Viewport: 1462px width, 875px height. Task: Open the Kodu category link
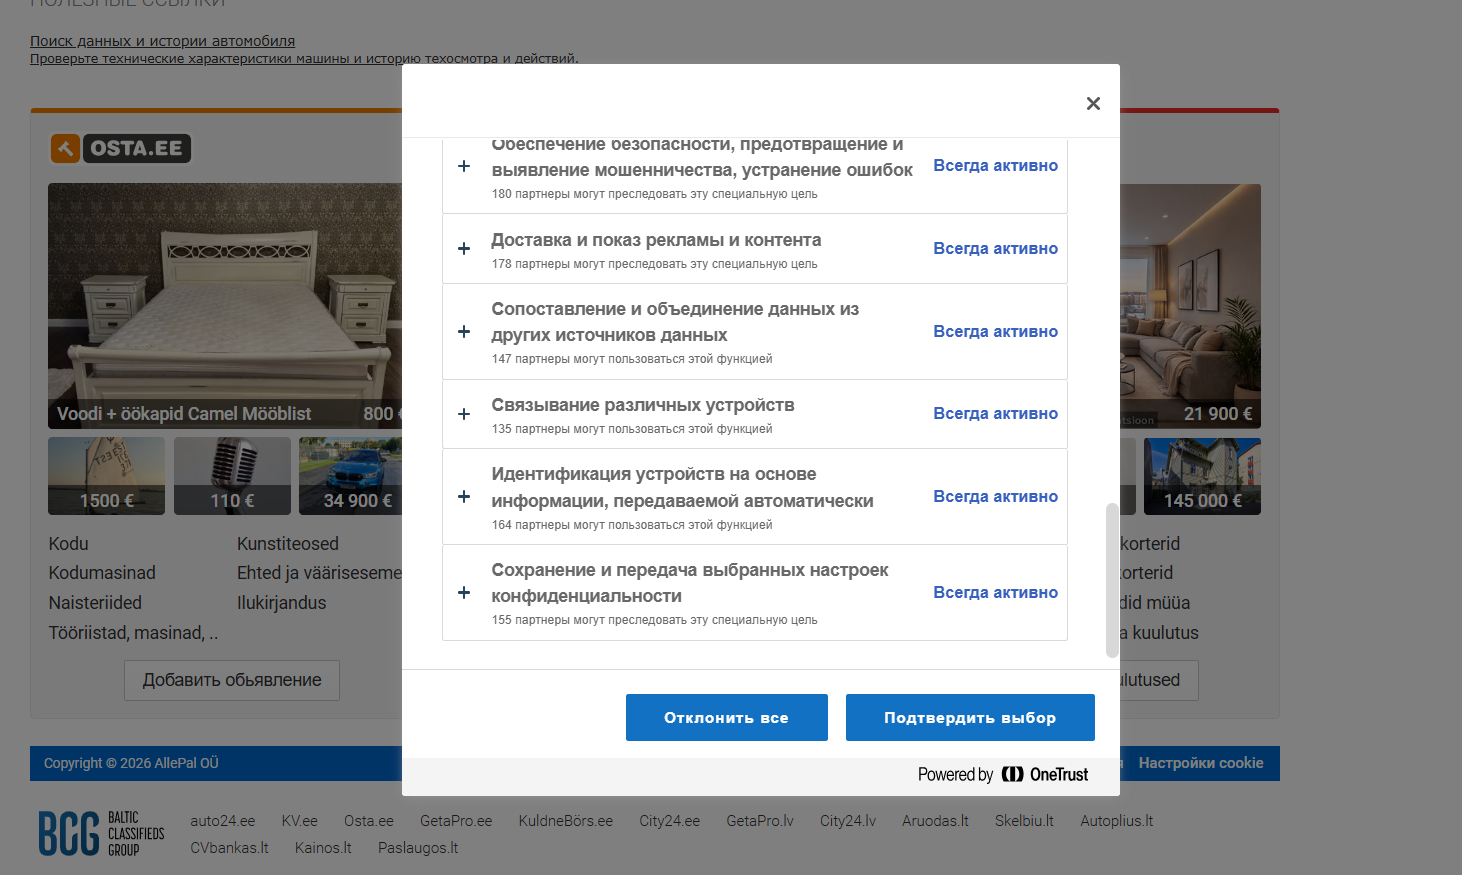(x=69, y=544)
